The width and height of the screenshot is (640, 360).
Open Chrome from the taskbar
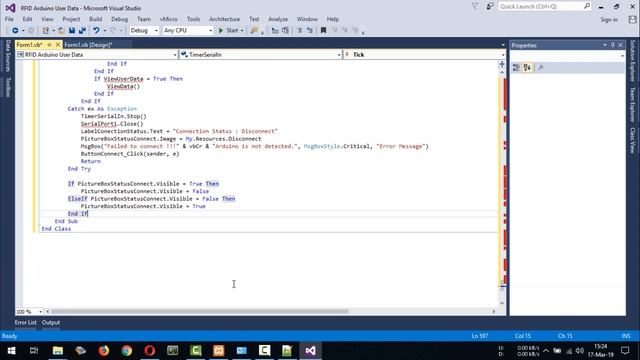127,351
